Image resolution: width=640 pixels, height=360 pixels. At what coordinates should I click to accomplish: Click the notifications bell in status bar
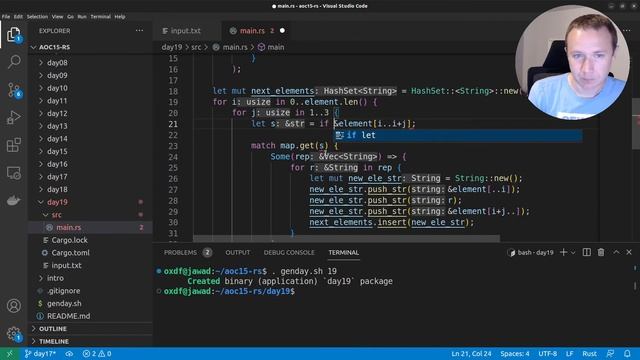click(x=627, y=353)
